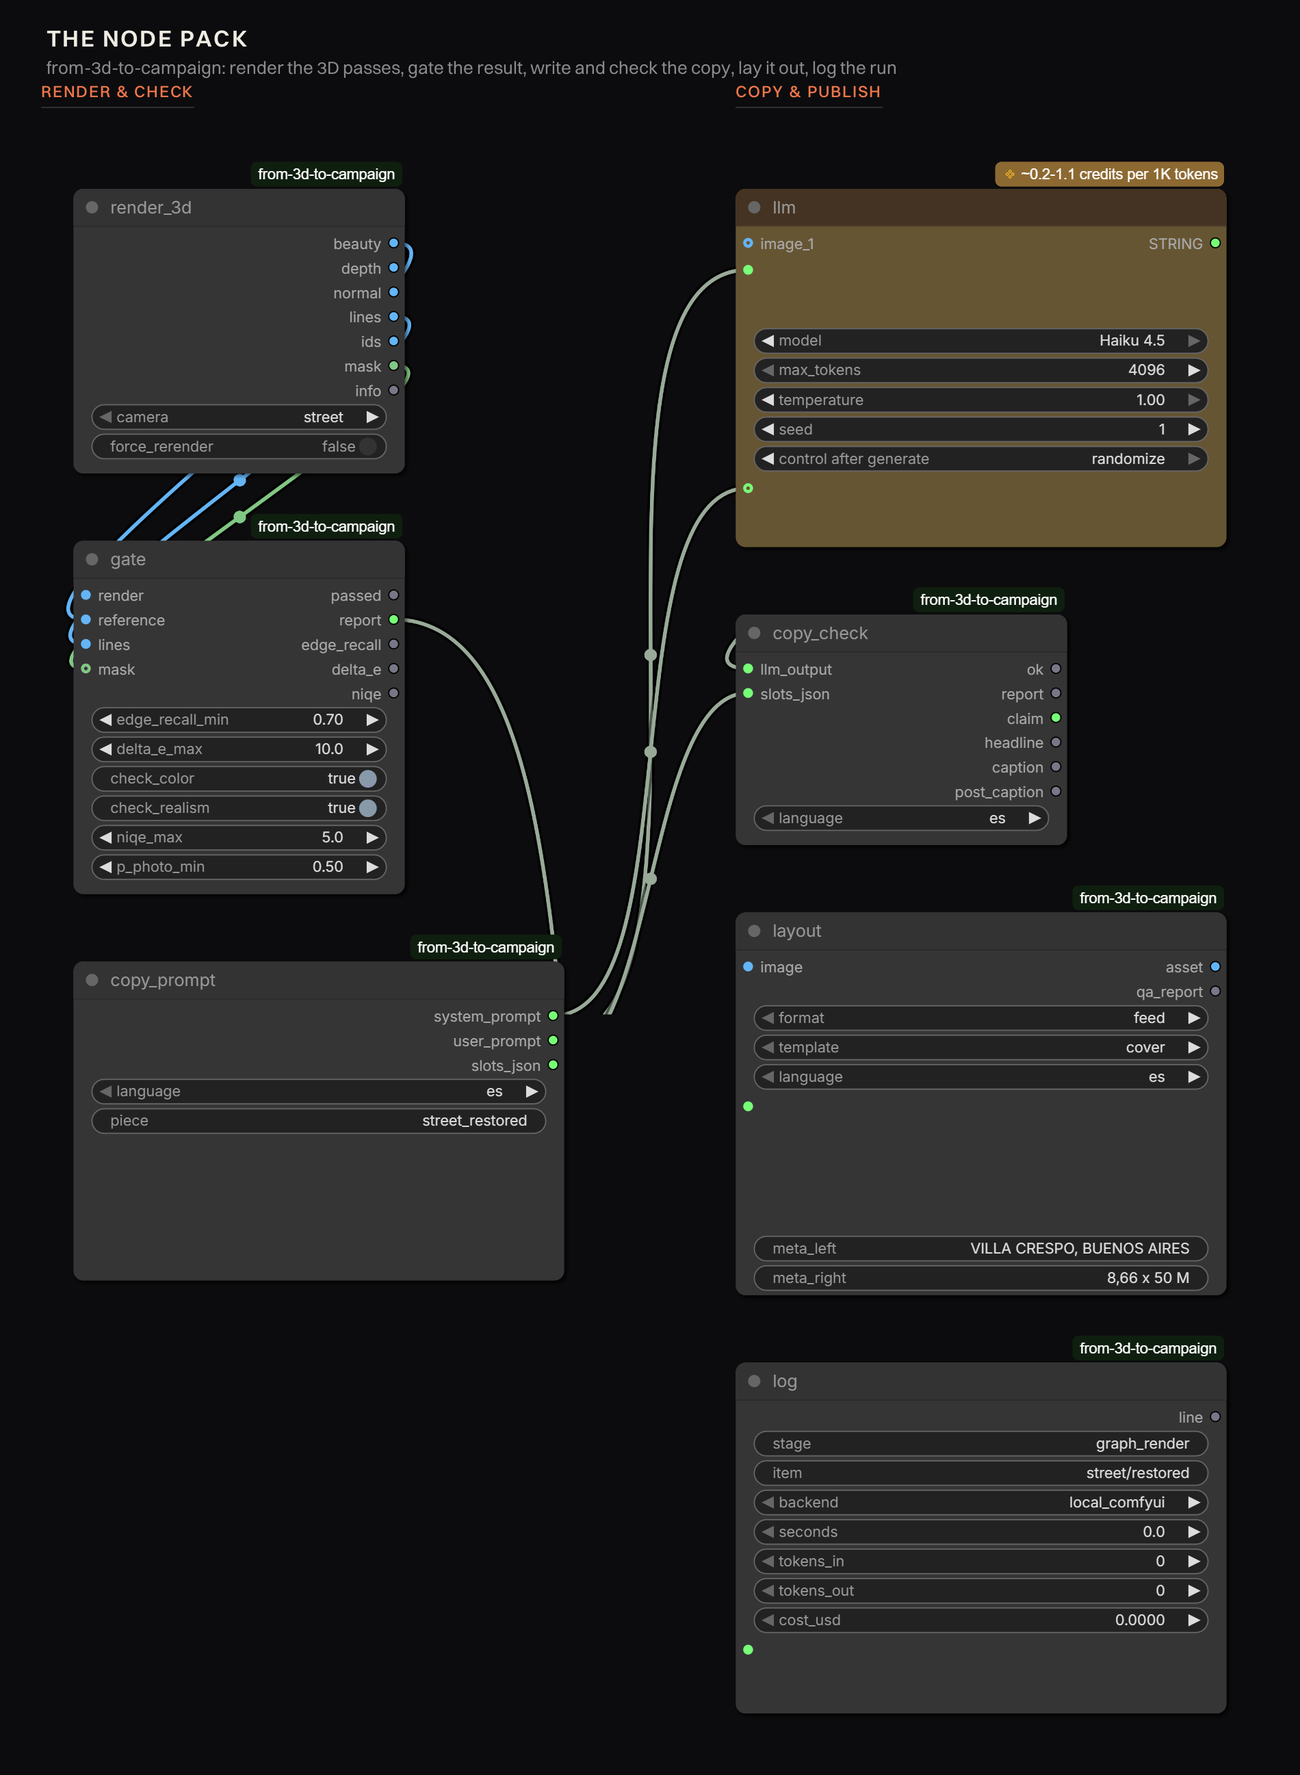Screen dimensions: 1300x1775
Task: Click the from-3d-to-campaign badge above layout
Action: [1148, 898]
